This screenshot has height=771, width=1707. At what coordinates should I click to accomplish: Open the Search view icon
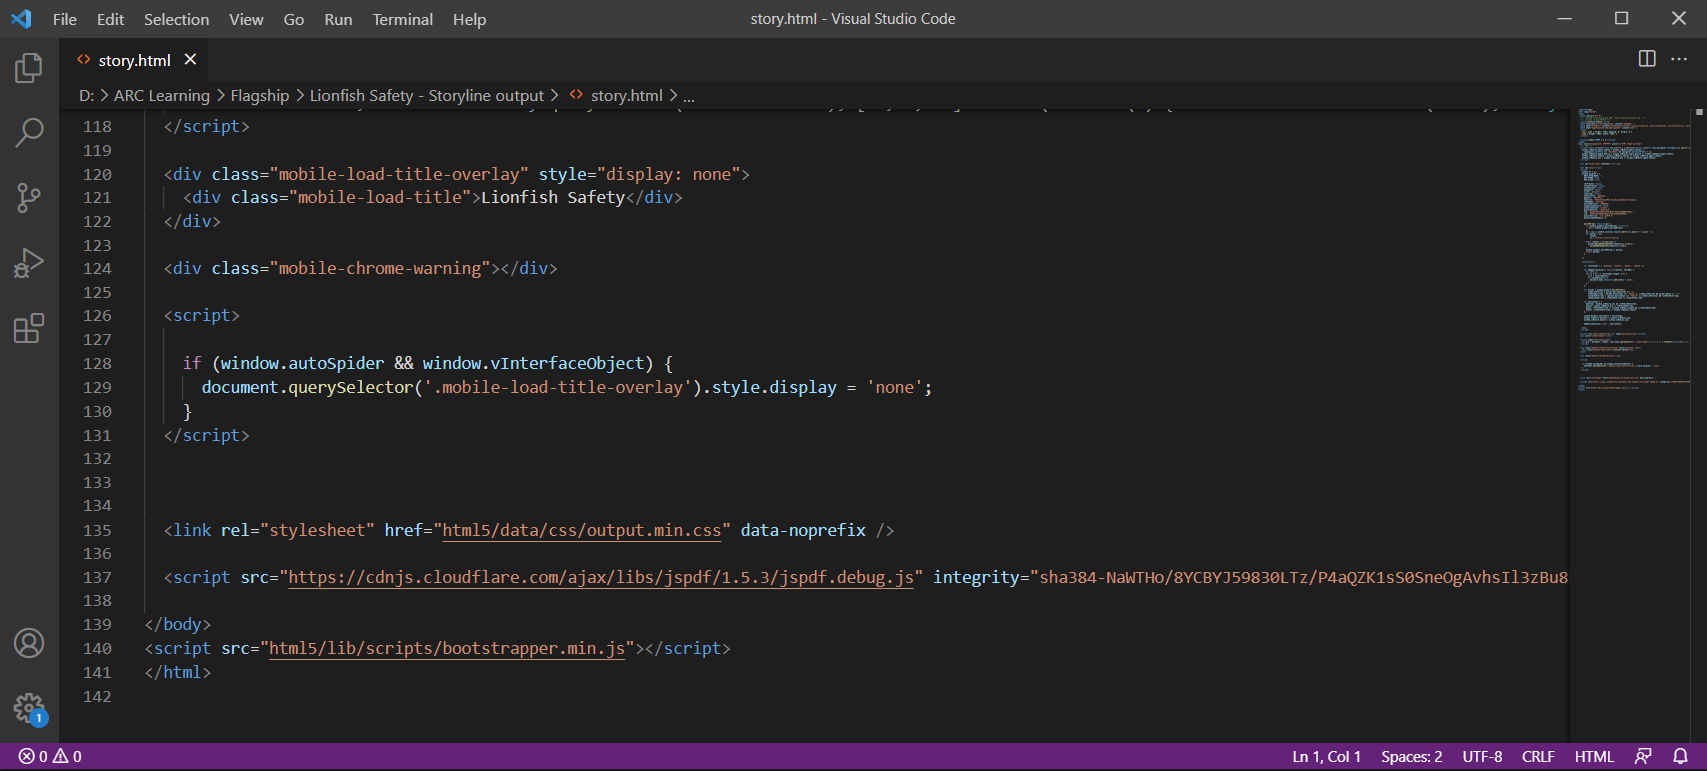(29, 132)
